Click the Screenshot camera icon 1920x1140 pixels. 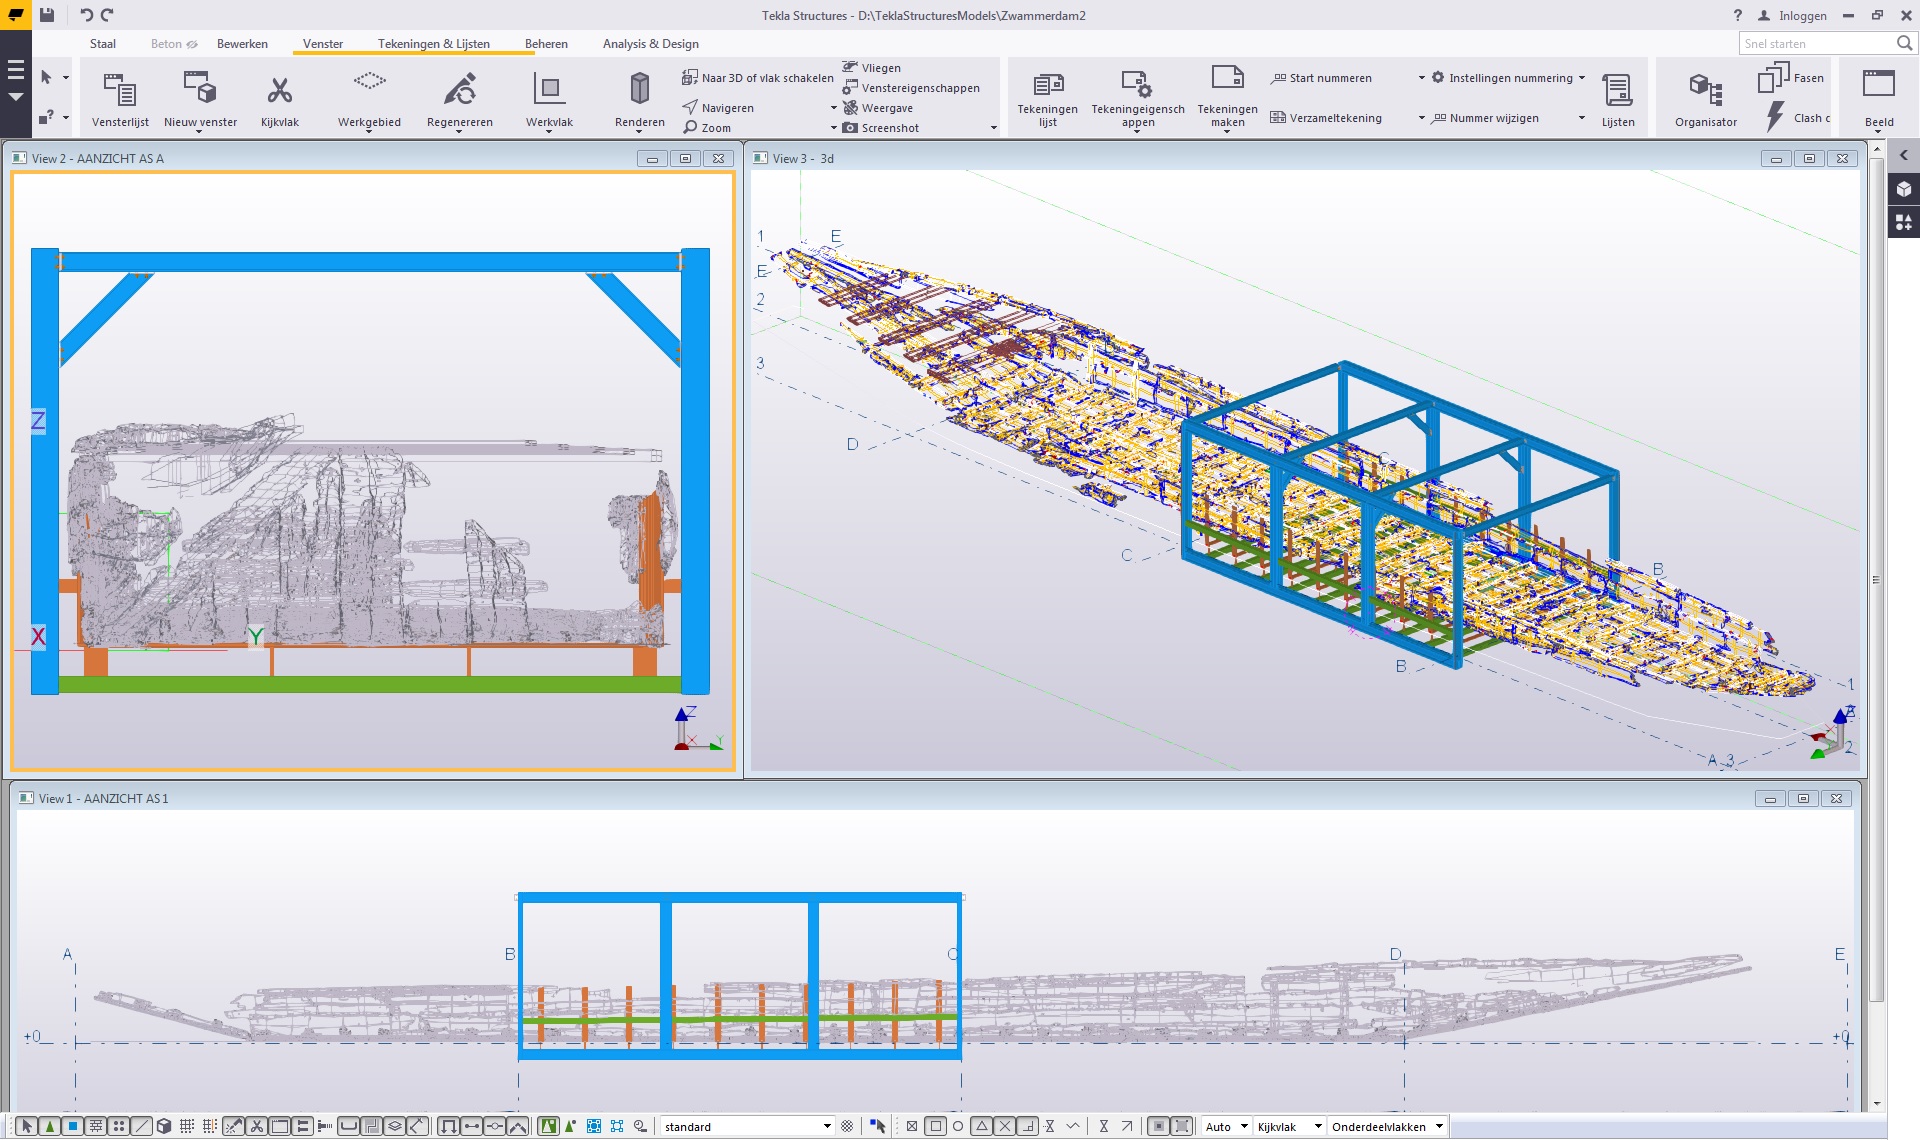(850, 128)
